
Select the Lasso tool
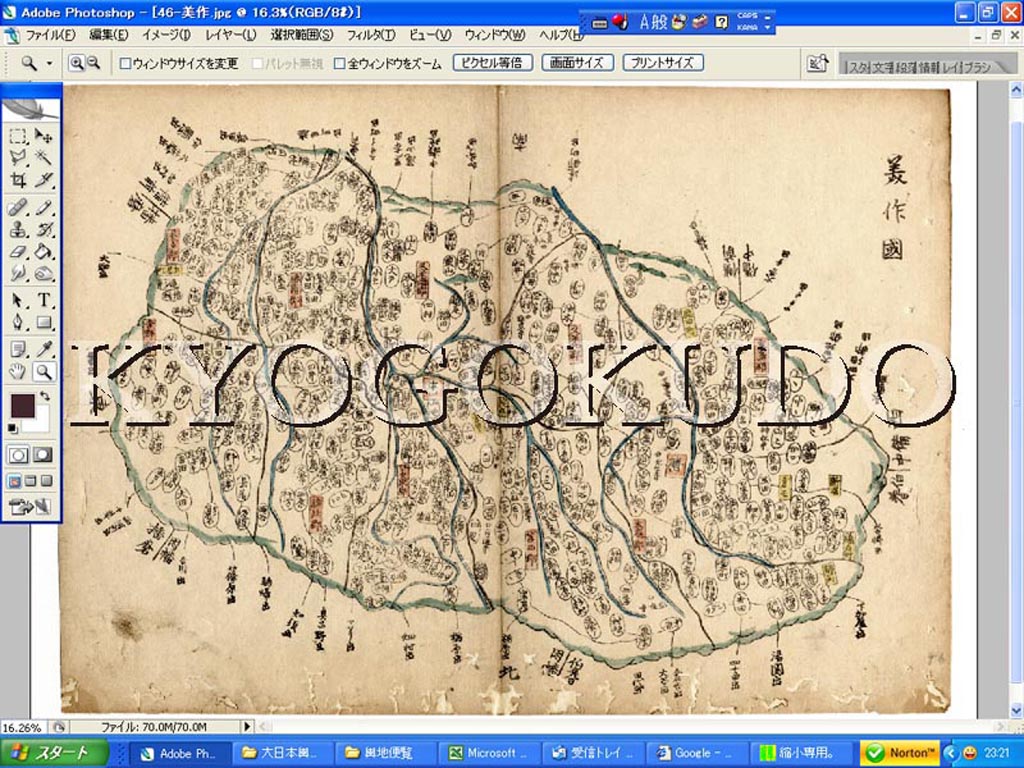pos(18,157)
